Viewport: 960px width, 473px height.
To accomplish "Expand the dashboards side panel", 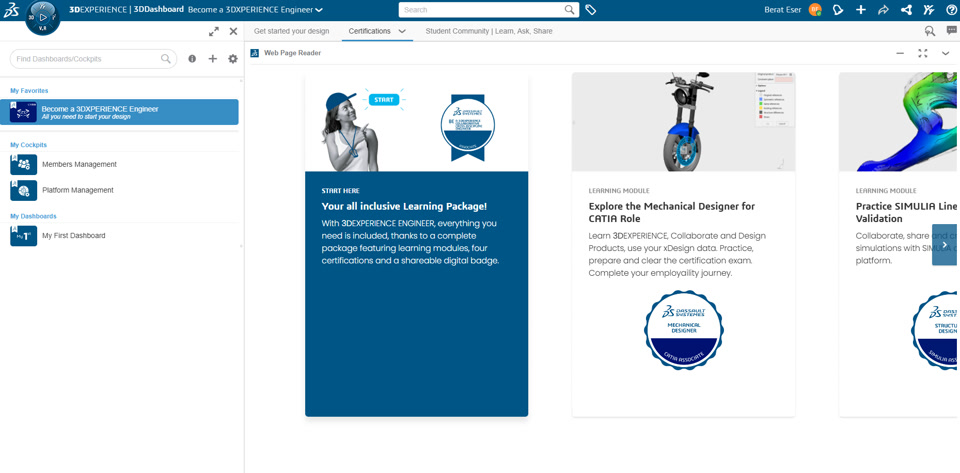I will (214, 31).
